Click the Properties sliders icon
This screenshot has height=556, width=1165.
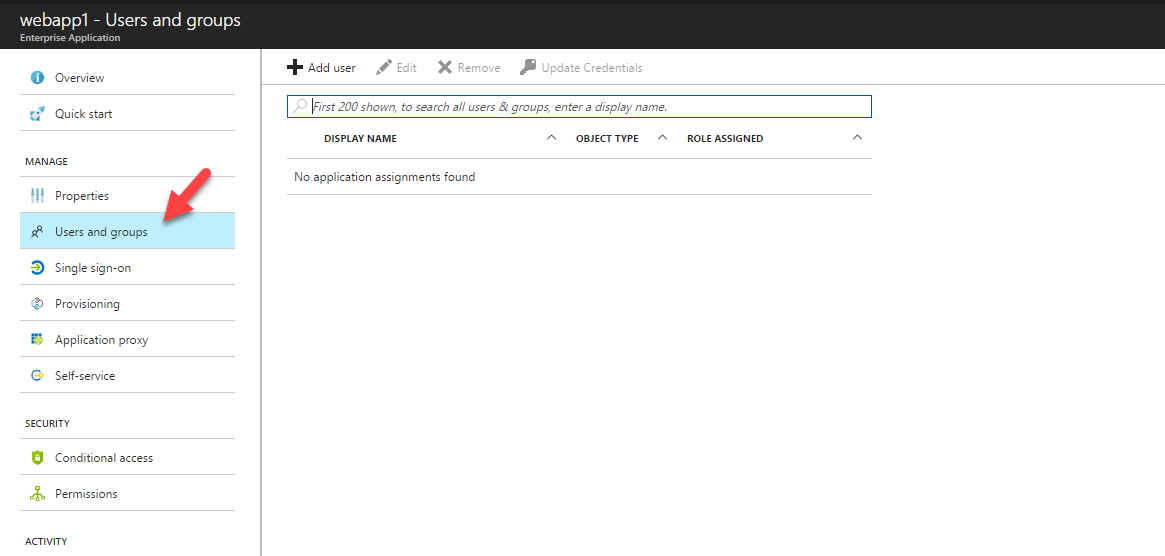(x=37, y=195)
